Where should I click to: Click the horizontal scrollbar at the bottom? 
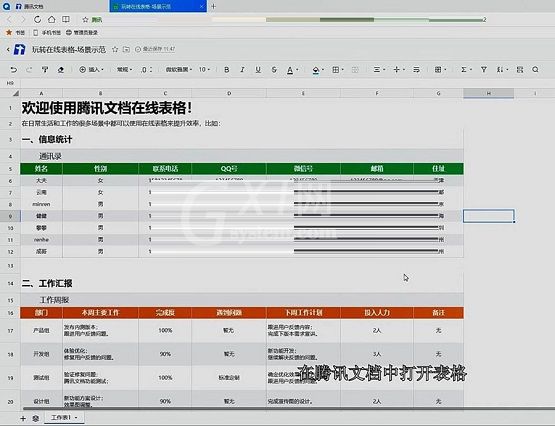(288, 409)
